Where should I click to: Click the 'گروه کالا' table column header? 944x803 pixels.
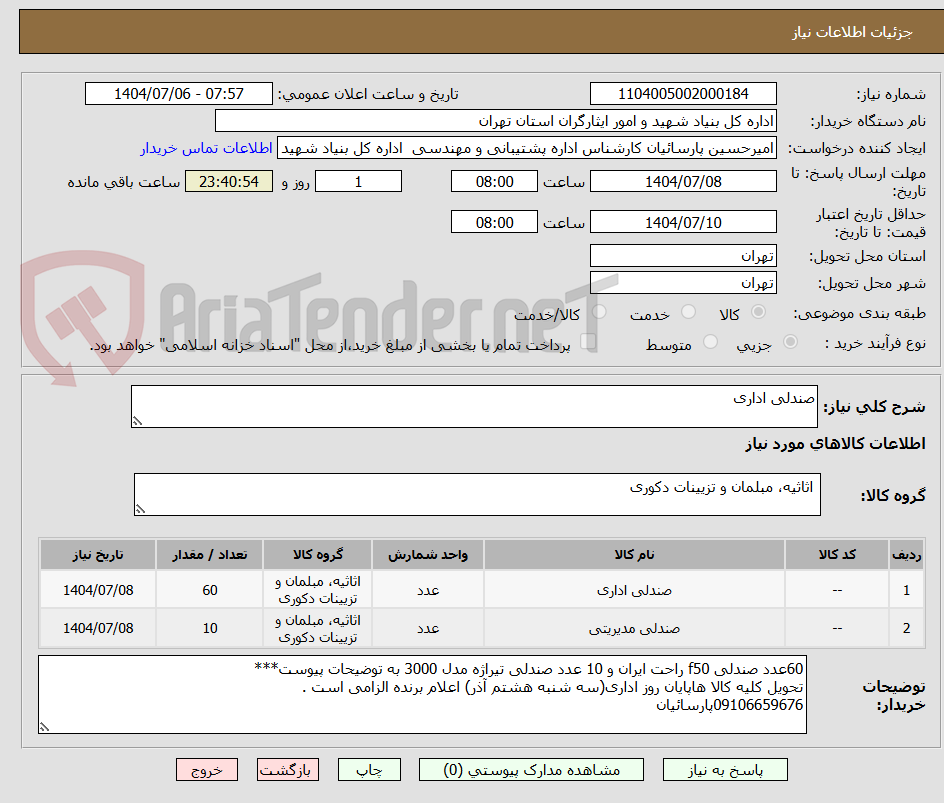318,554
